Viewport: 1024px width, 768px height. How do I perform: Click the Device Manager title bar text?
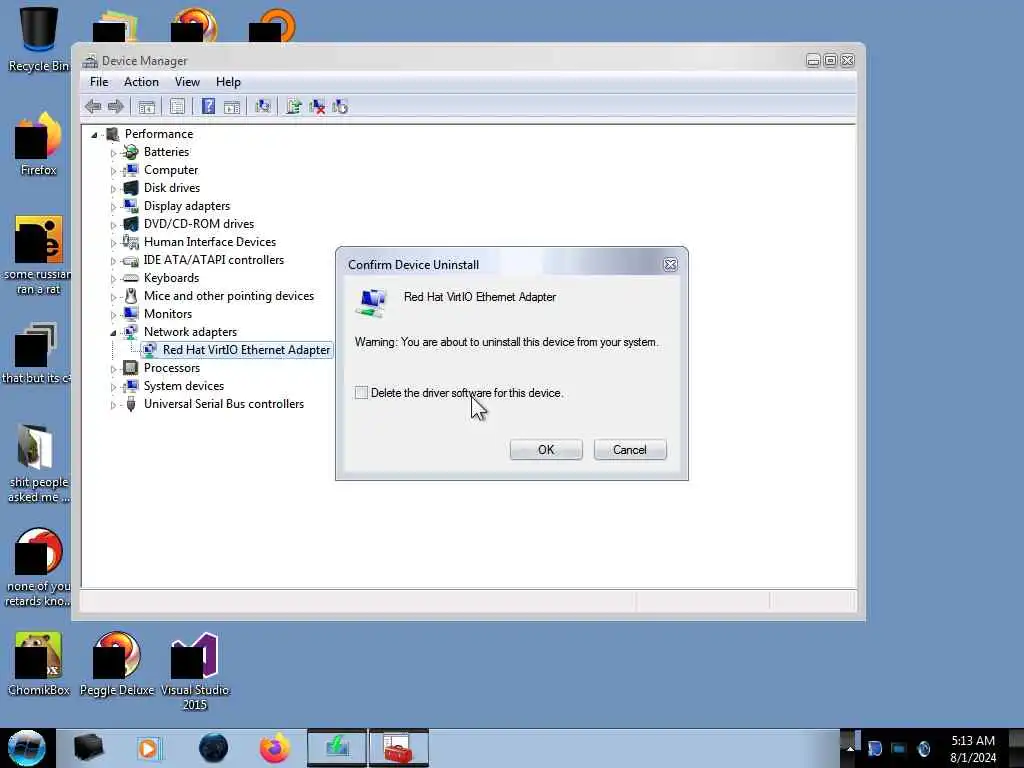coord(144,61)
